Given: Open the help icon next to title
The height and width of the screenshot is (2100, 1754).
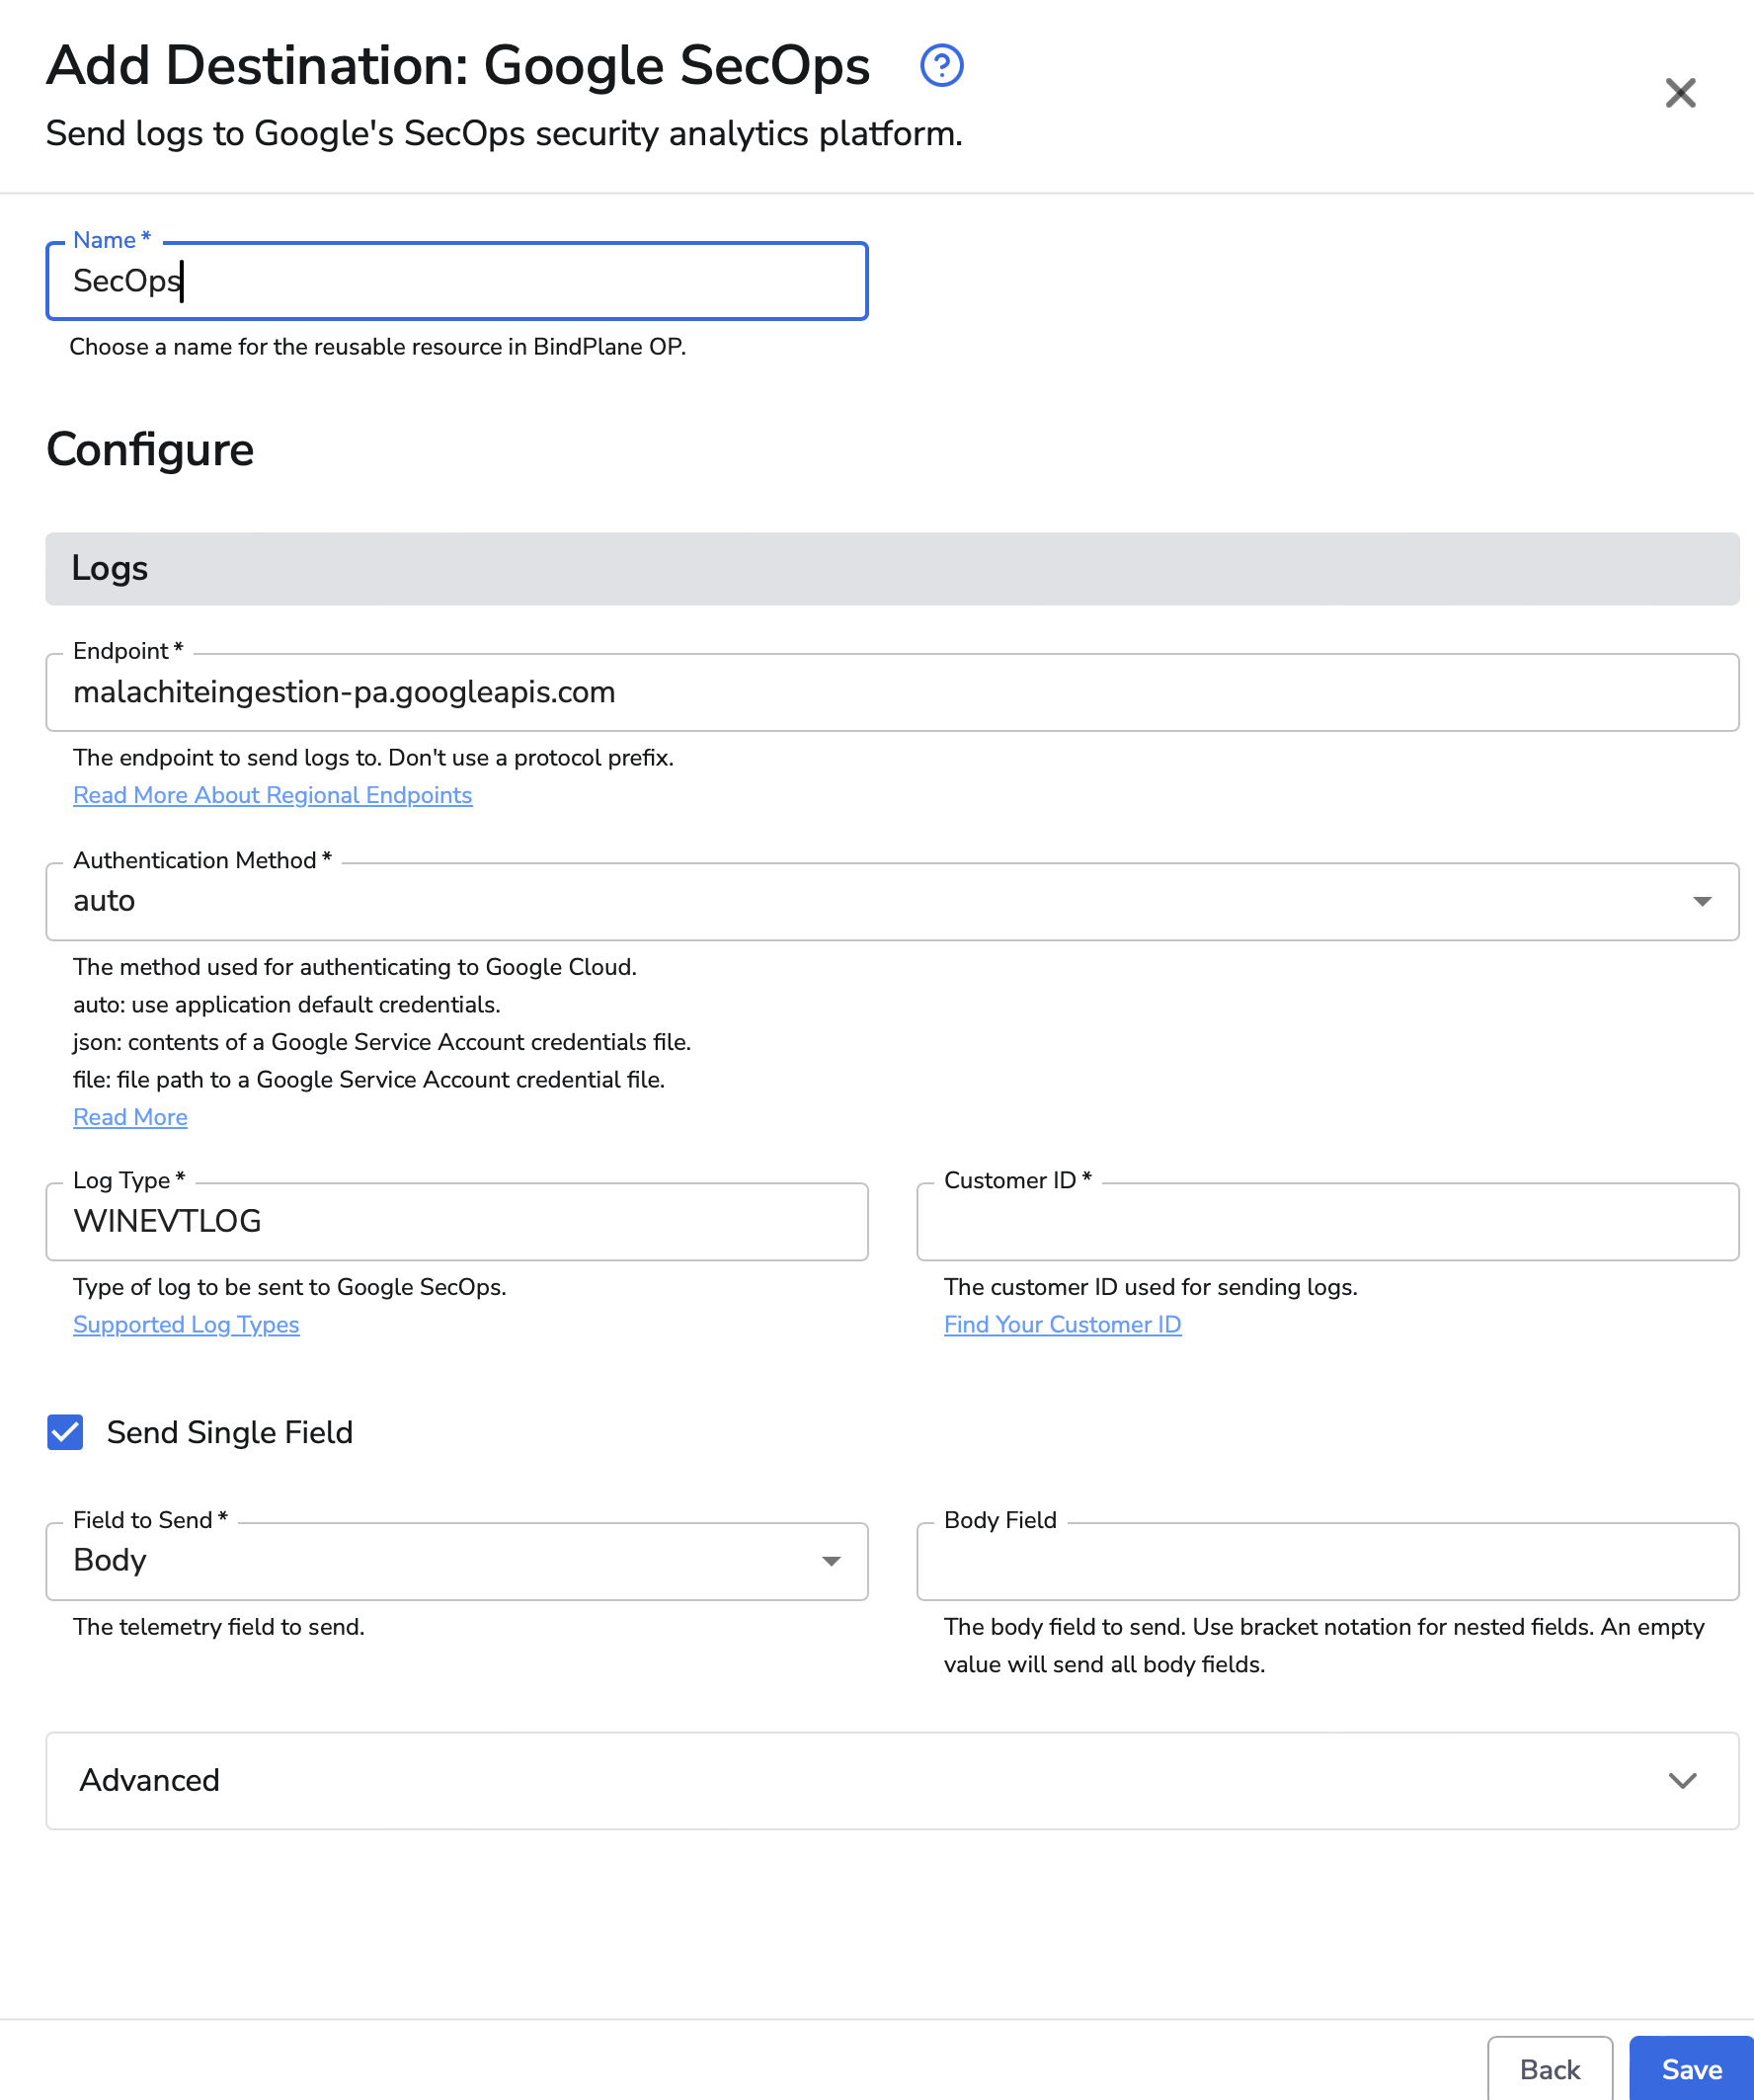Looking at the screenshot, I should pyautogui.click(x=941, y=66).
